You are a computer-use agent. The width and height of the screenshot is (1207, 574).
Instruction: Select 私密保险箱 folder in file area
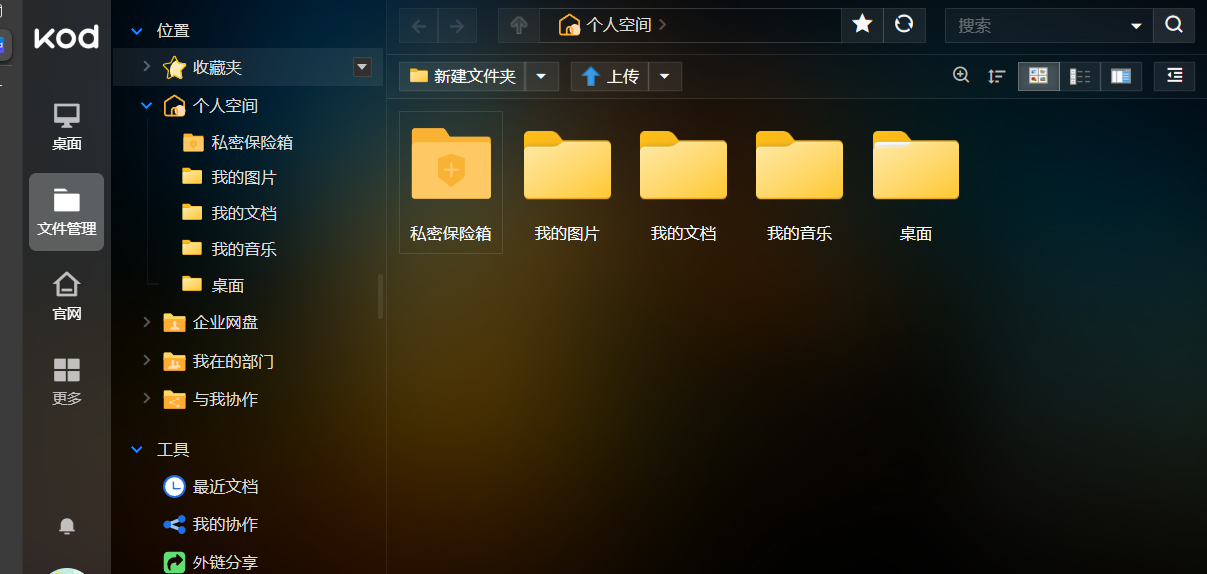click(451, 182)
